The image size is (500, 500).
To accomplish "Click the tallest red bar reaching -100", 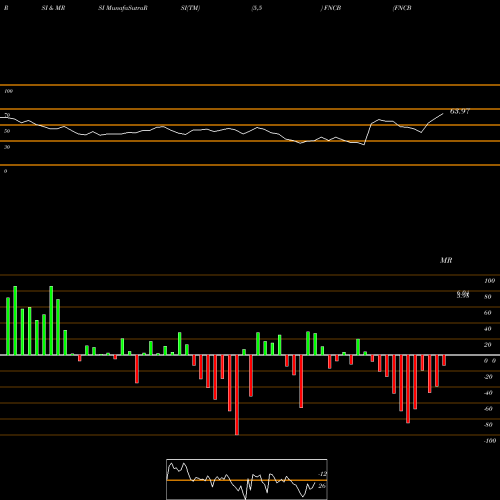I will click(x=237, y=395).
